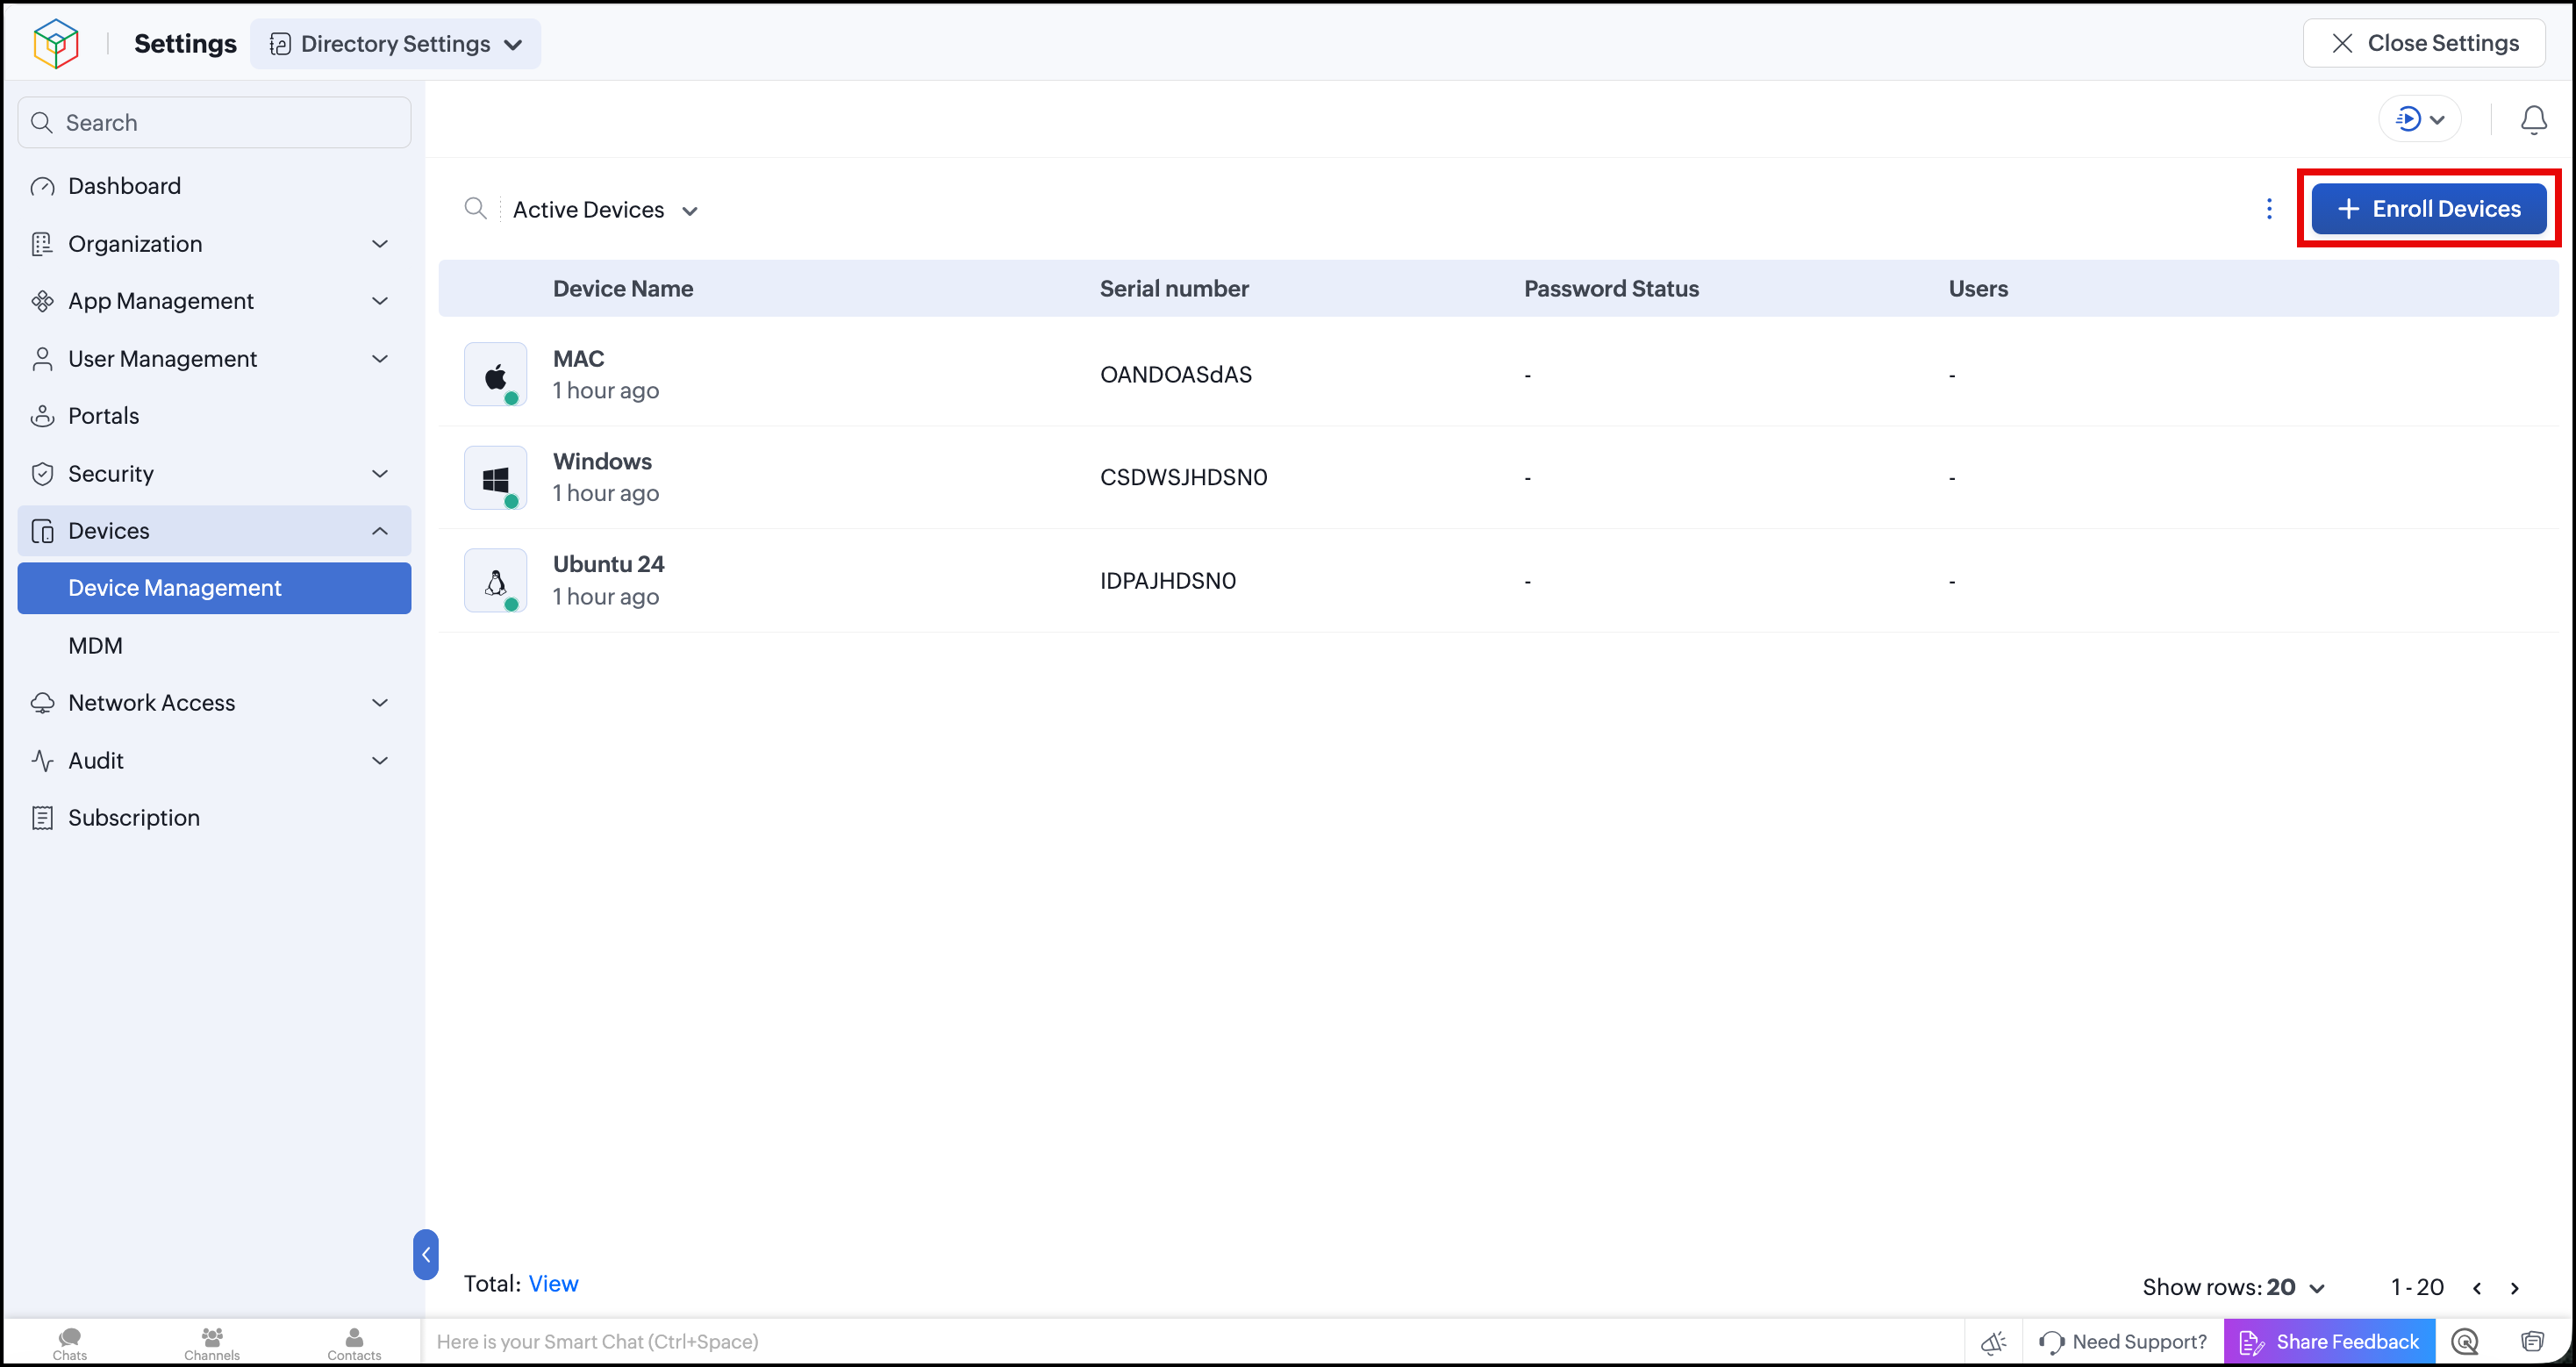Click serial number OANDOASdAS

(1176, 375)
